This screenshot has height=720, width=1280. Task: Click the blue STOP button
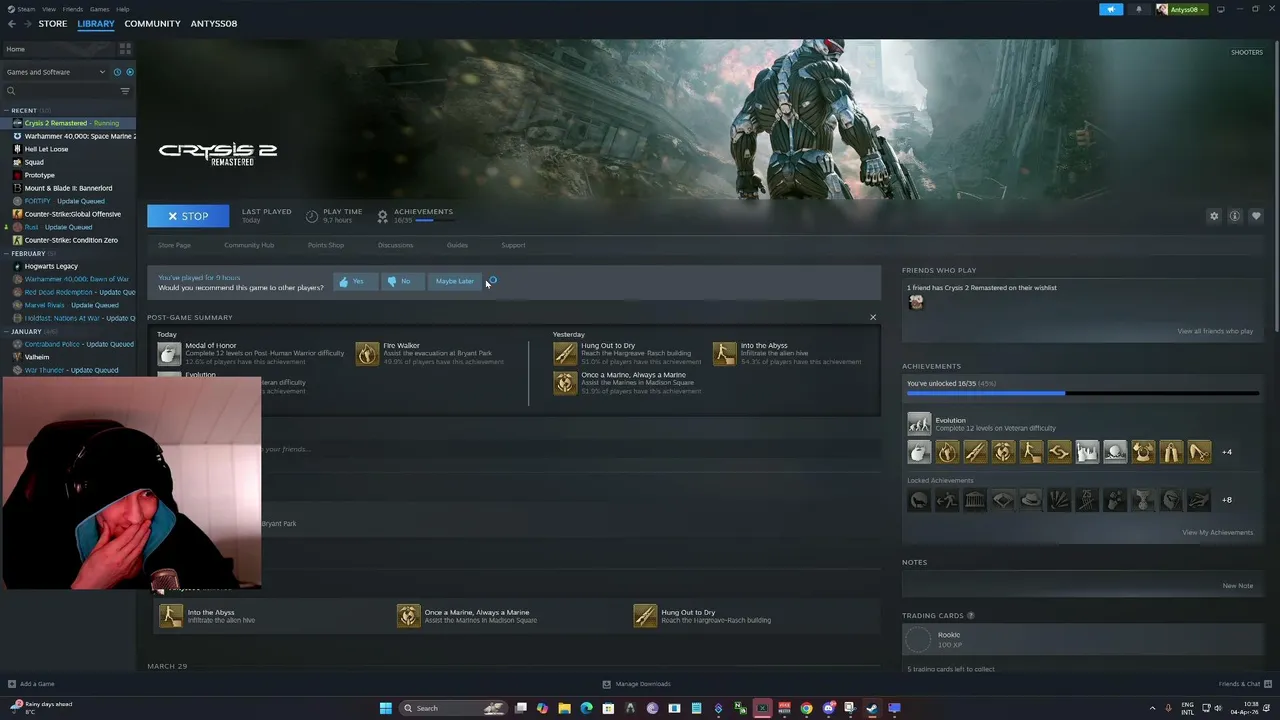click(x=188, y=216)
